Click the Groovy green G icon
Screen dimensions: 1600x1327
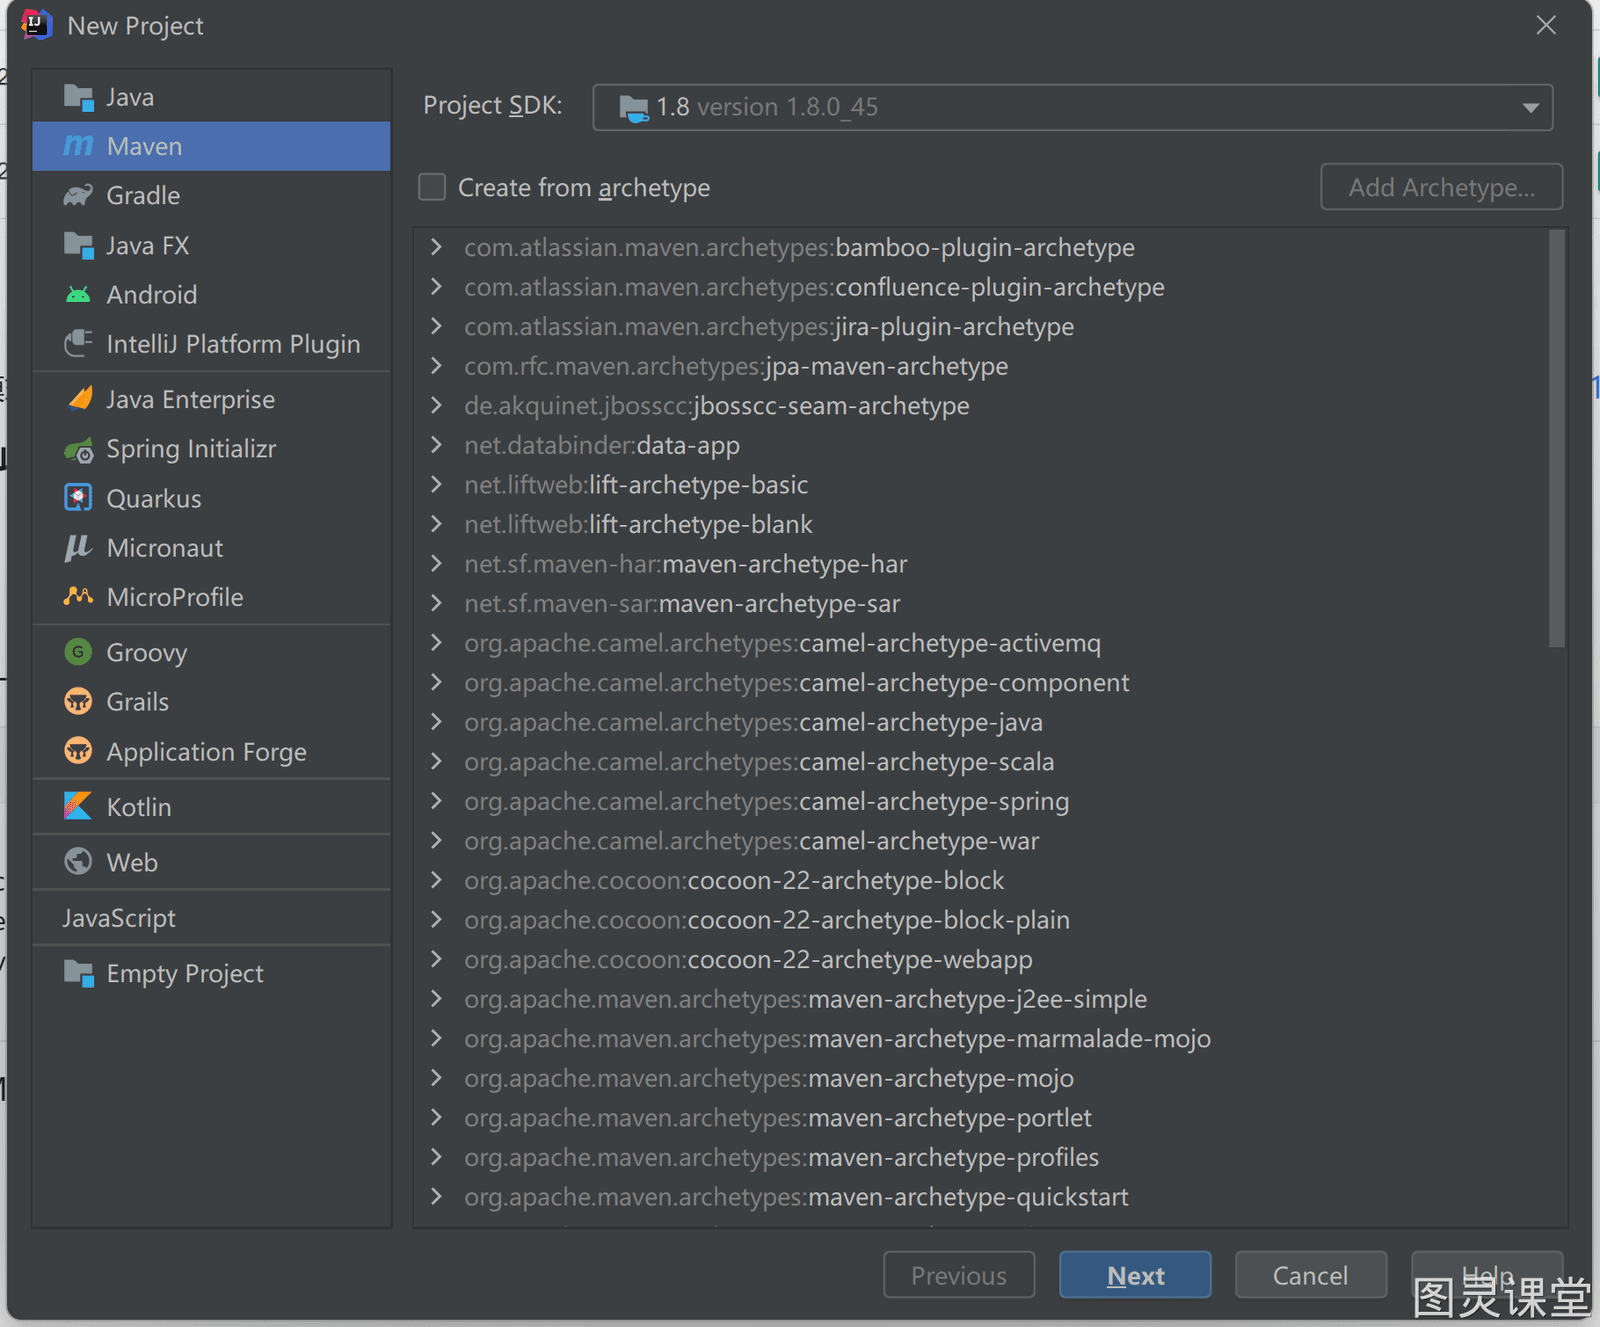[78, 652]
